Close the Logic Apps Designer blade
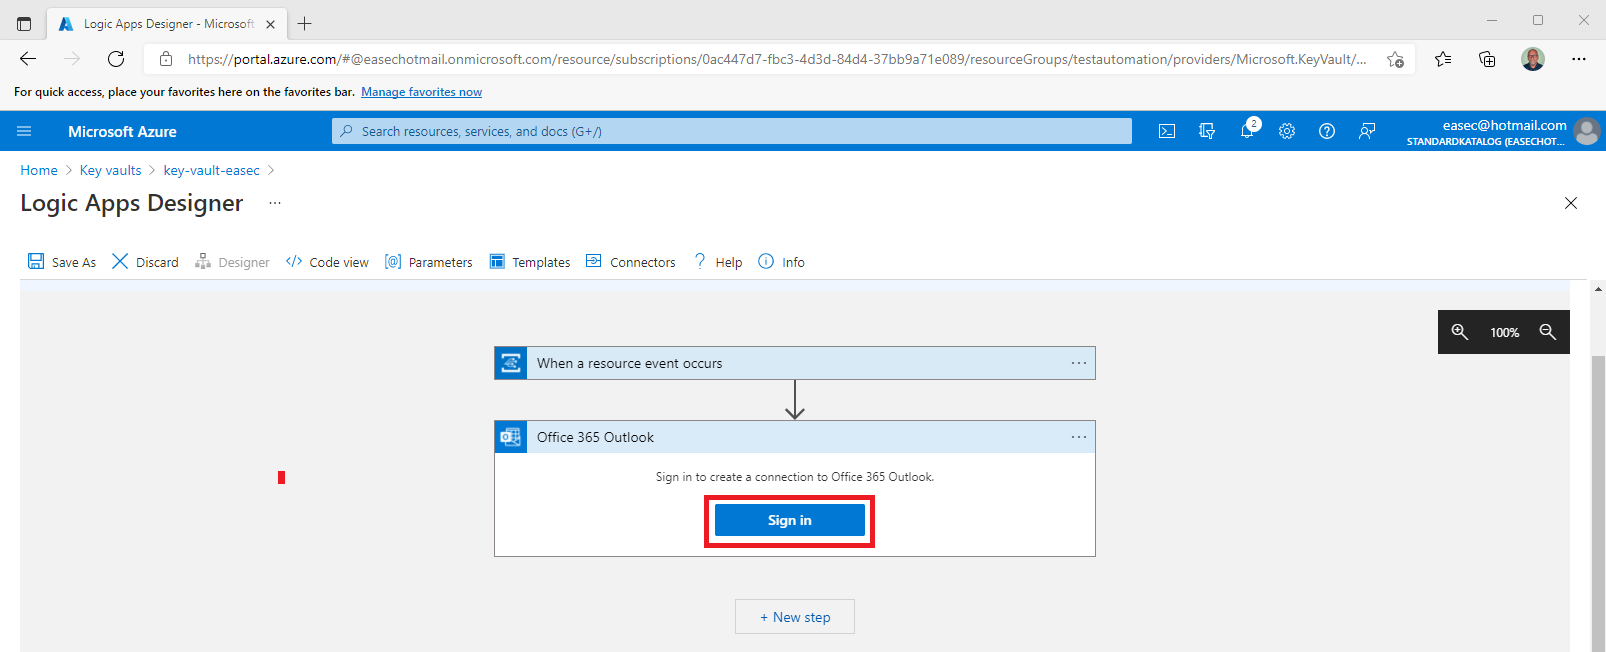This screenshot has width=1606, height=652. coord(1570,203)
